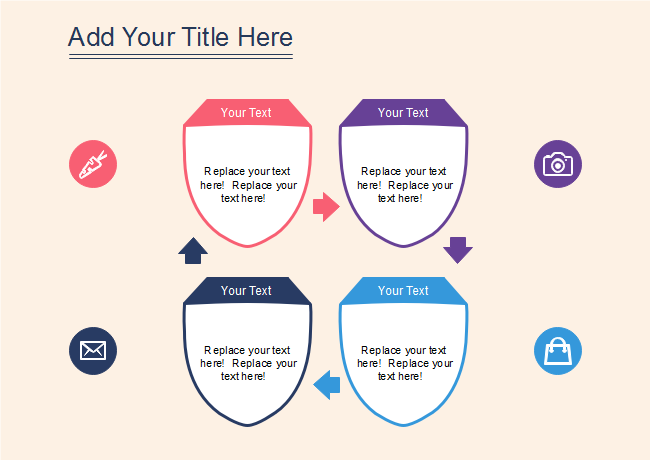Click the light blue shield's bottom point
This screenshot has width=650, height=460.
404,424
